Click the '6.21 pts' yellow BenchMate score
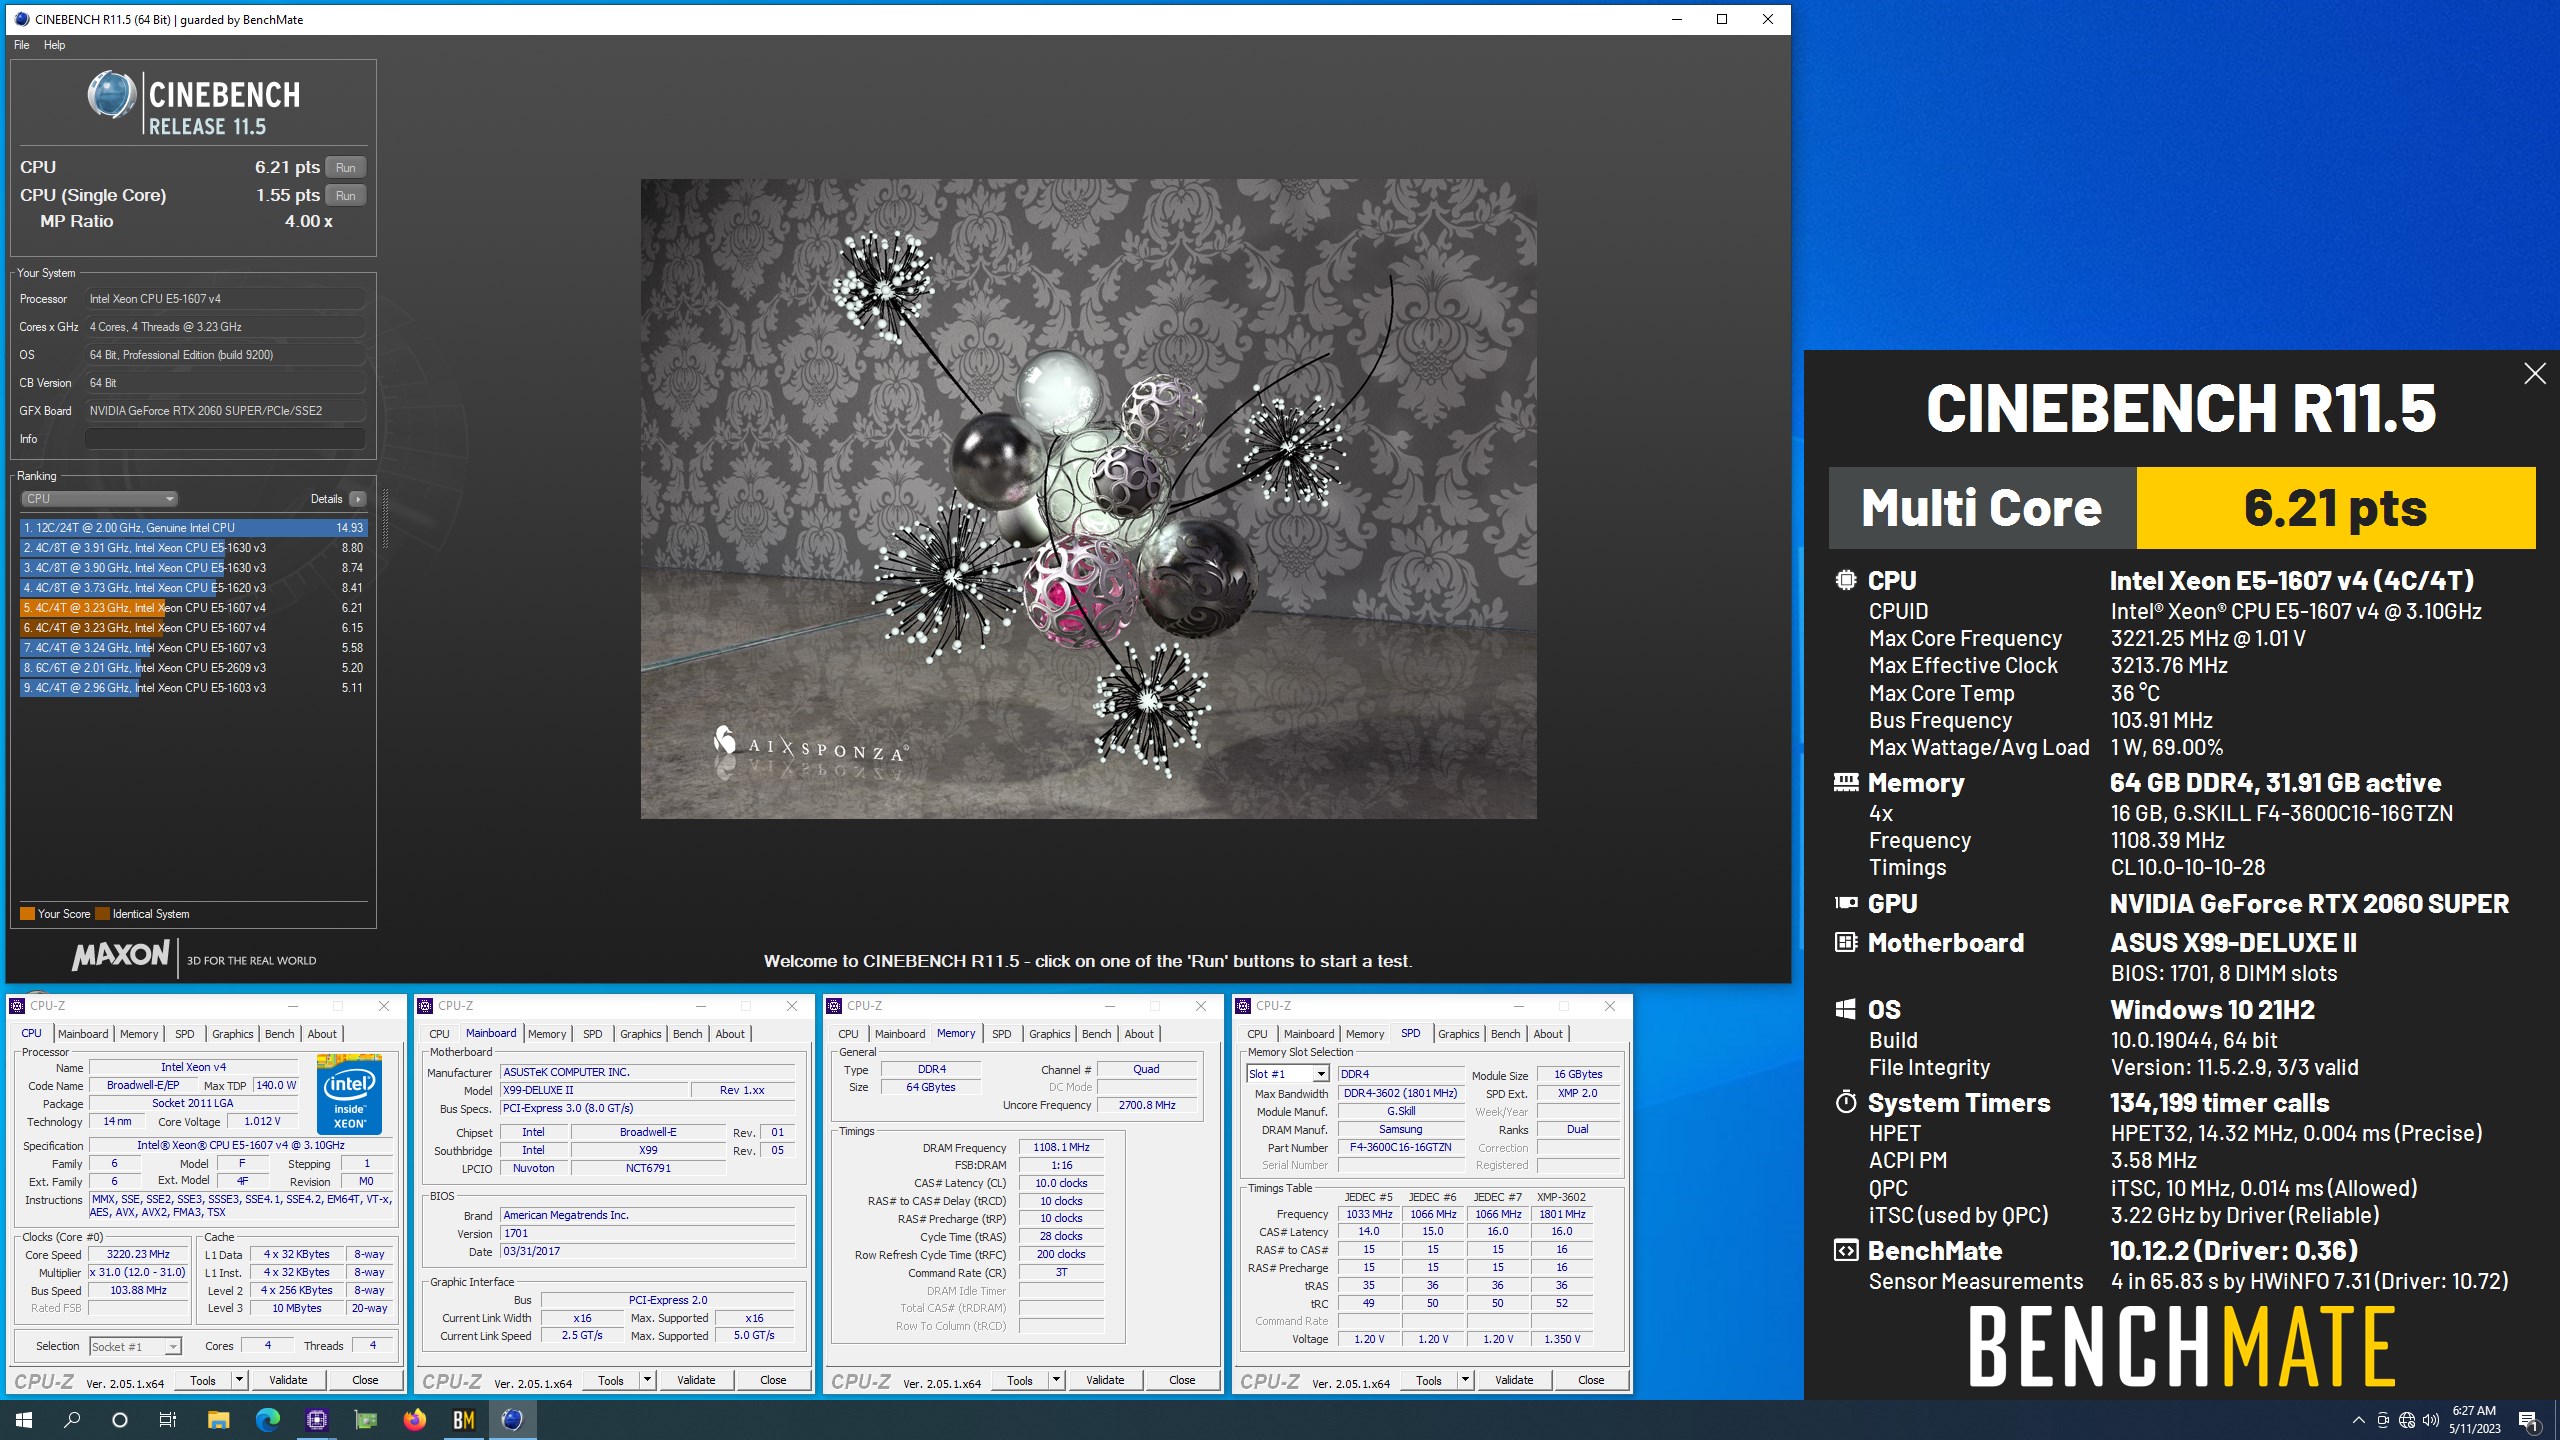The width and height of the screenshot is (2560, 1440). coord(2336,508)
